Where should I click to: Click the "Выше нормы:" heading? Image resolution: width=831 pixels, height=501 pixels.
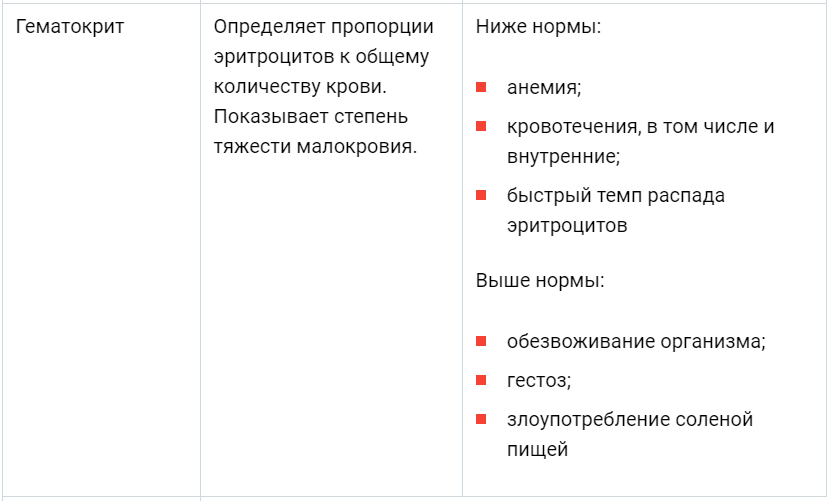point(540,280)
